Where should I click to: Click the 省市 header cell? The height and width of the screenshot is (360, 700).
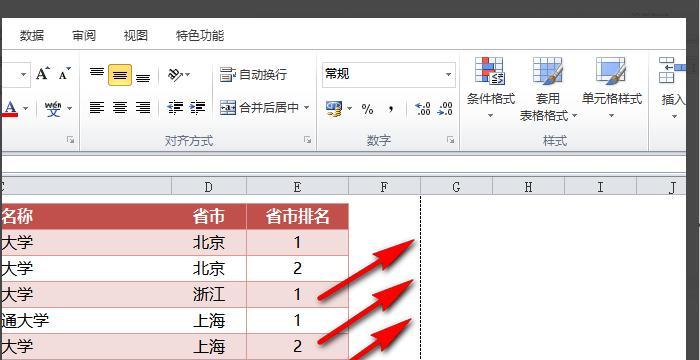coord(209,217)
